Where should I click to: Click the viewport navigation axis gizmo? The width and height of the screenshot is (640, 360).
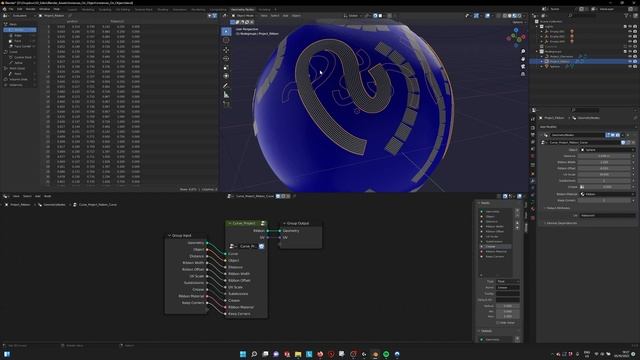516,37
